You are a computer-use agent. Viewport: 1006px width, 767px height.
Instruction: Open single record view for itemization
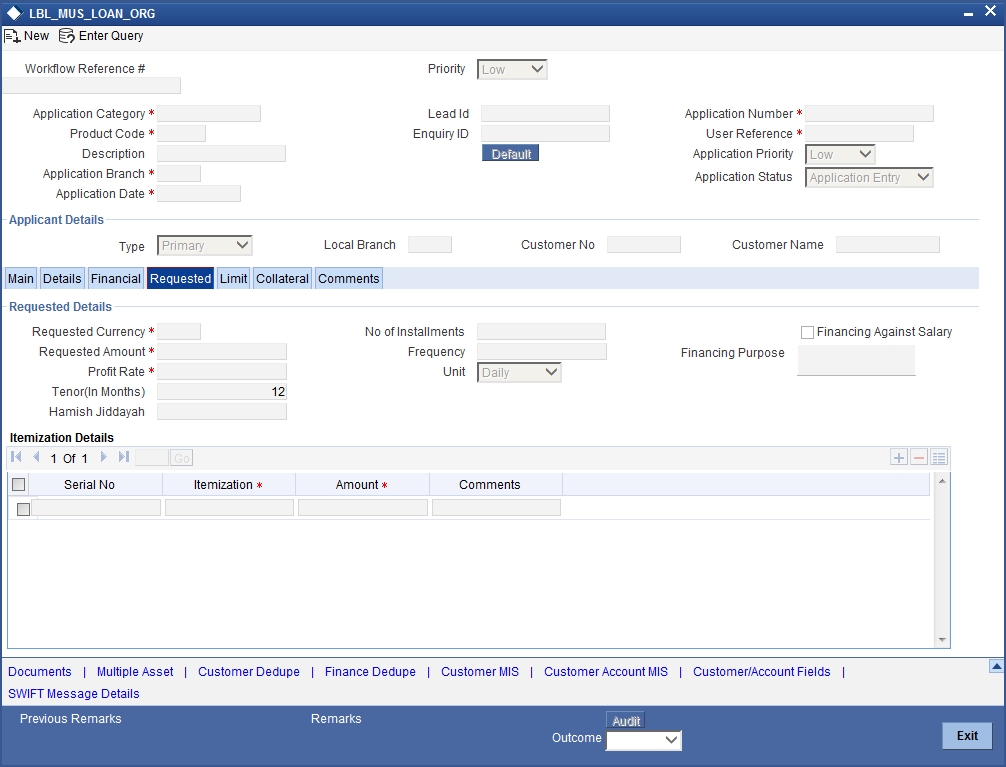click(x=939, y=457)
